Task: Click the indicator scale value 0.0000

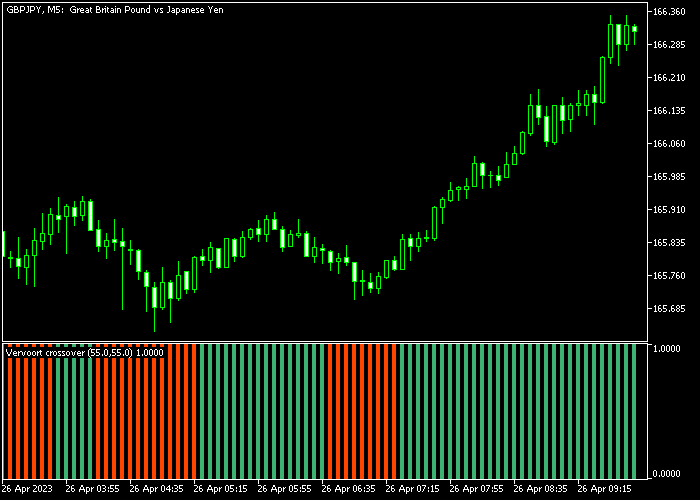Action: tap(669, 474)
